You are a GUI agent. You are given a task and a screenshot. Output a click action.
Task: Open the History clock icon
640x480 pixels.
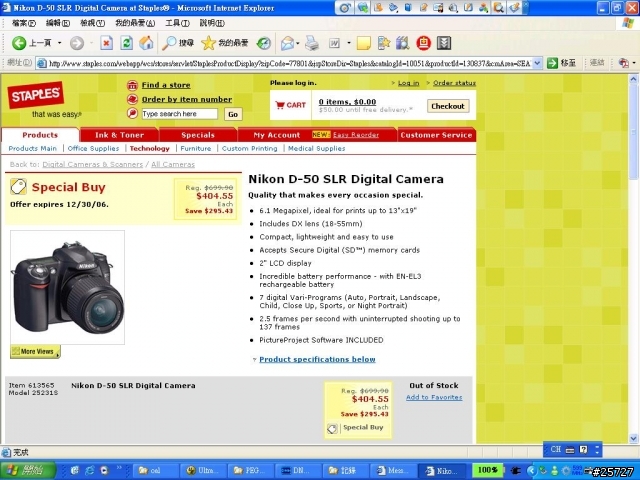coord(264,43)
